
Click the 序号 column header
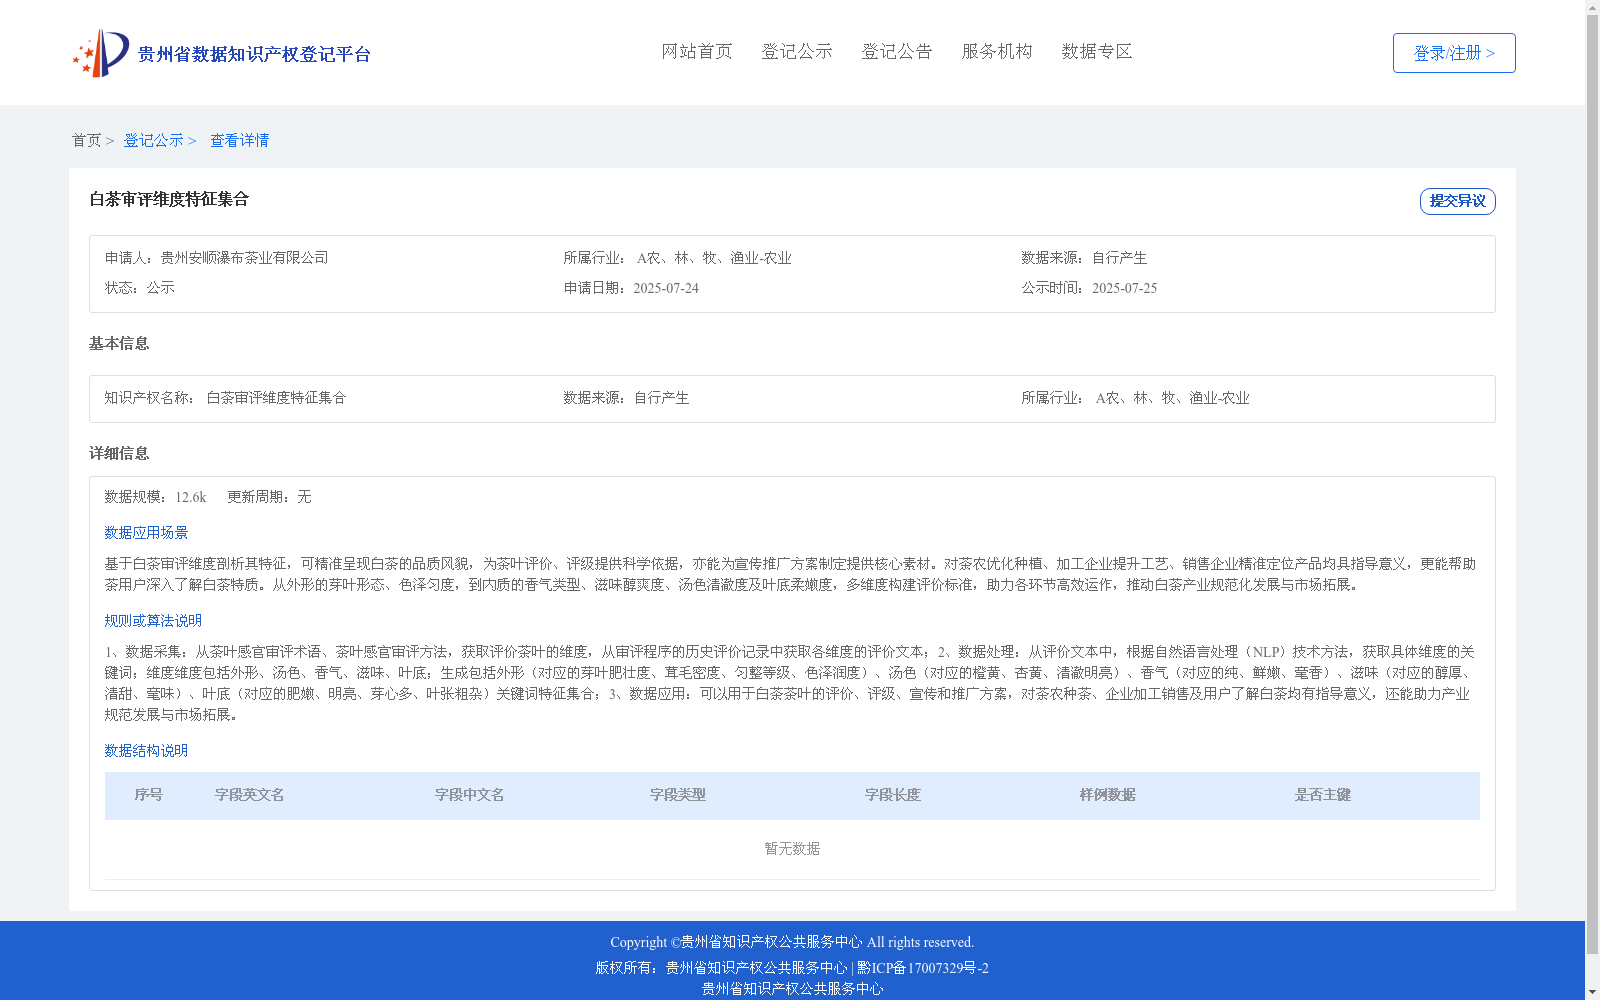click(x=149, y=795)
